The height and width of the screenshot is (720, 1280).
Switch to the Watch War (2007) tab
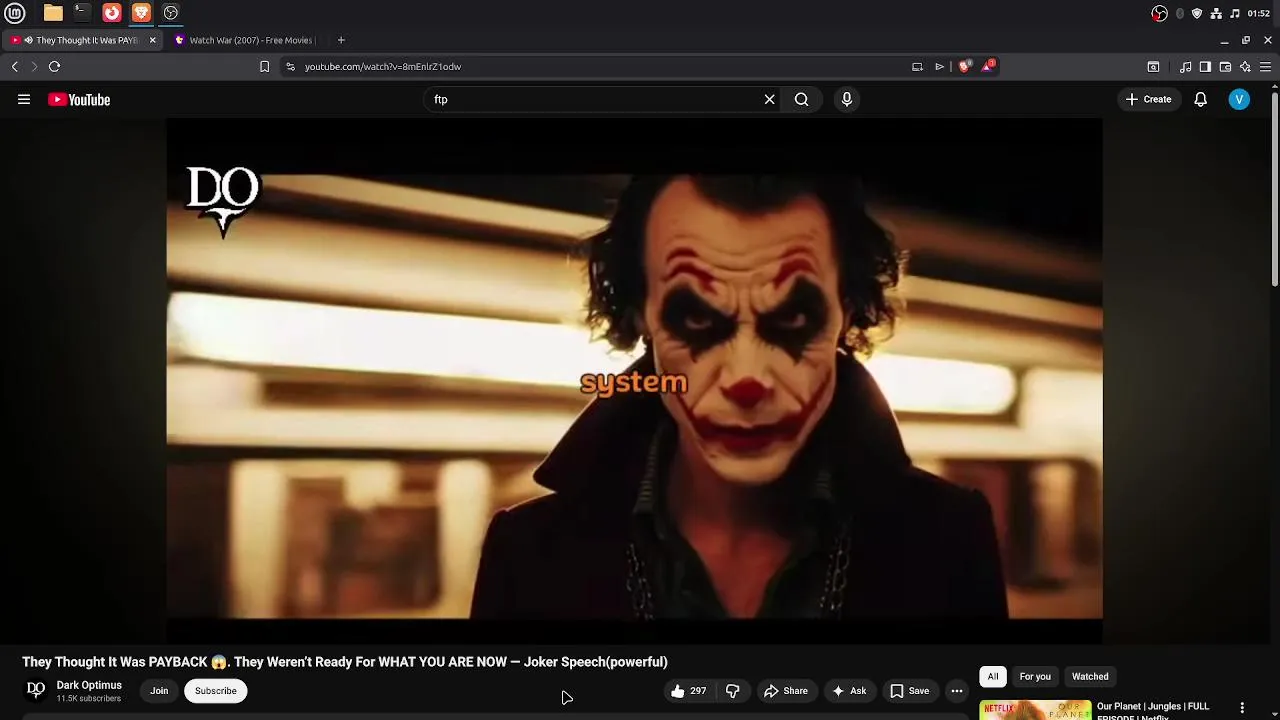pyautogui.click(x=244, y=40)
